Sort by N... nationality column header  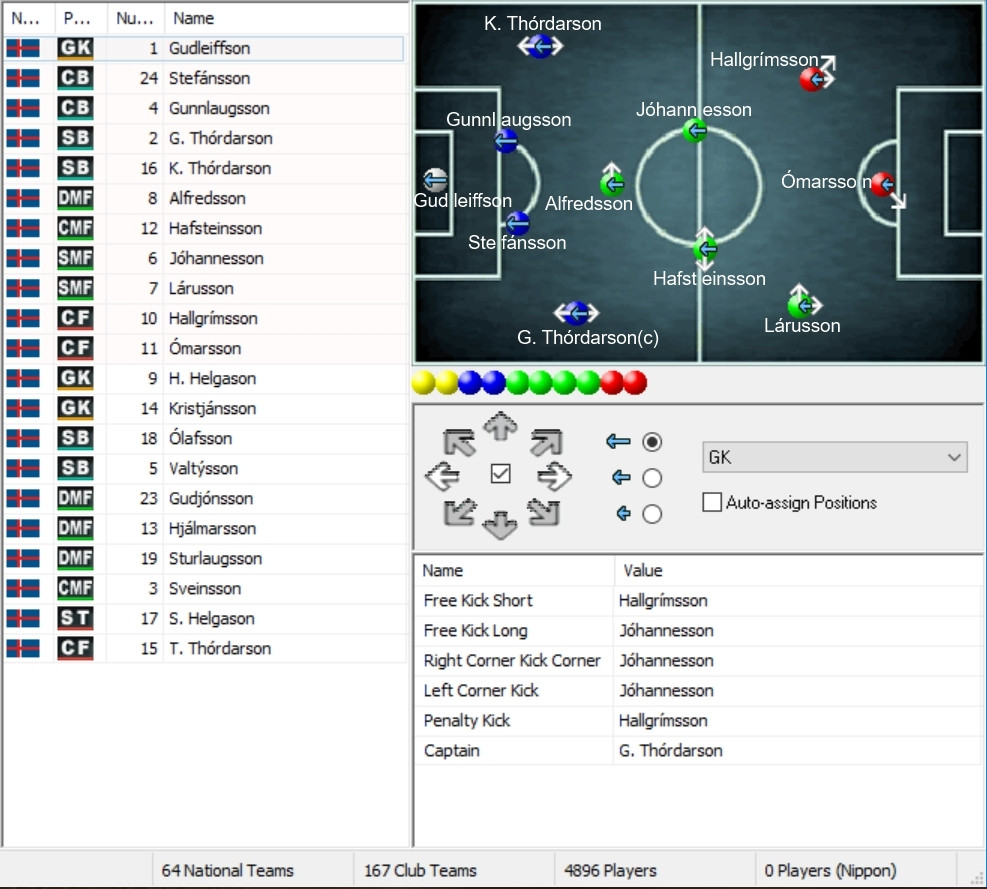(28, 18)
